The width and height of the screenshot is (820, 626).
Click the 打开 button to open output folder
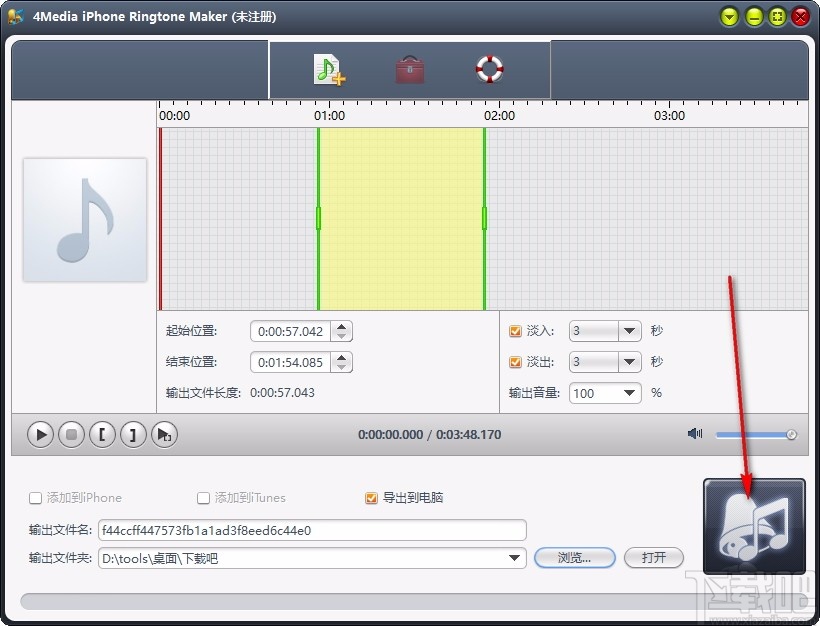point(654,558)
